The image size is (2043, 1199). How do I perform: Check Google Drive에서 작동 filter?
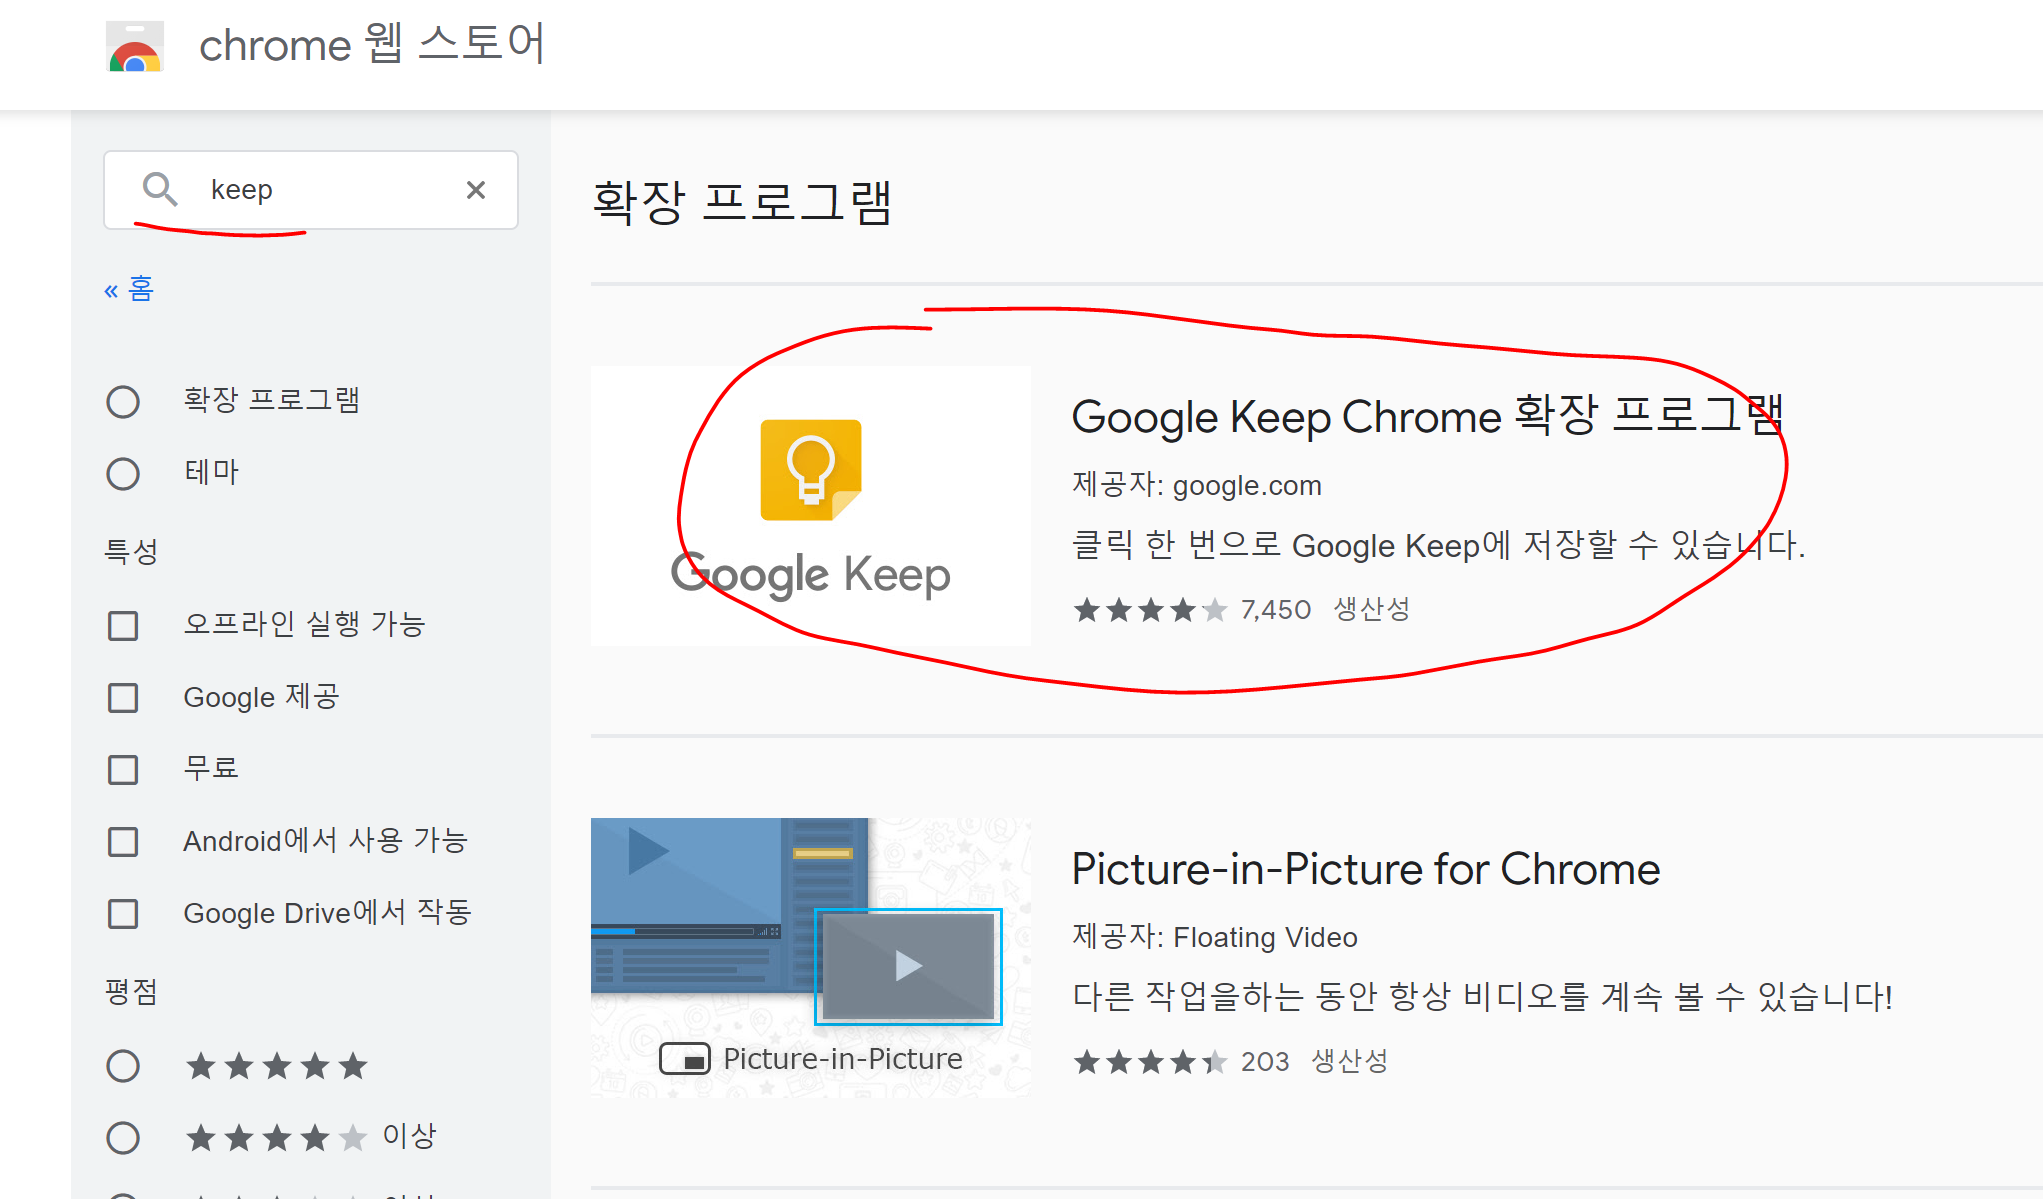click(123, 914)
